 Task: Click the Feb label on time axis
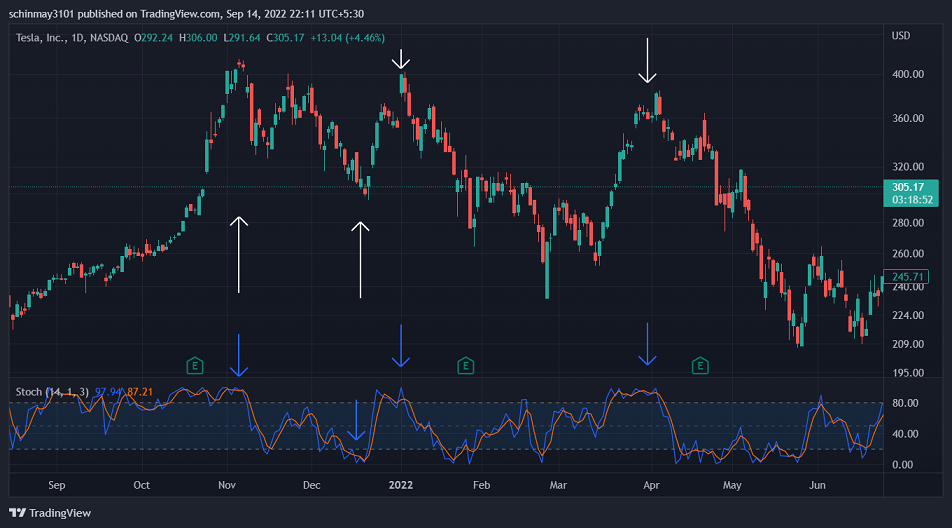(x=481, y=485)
